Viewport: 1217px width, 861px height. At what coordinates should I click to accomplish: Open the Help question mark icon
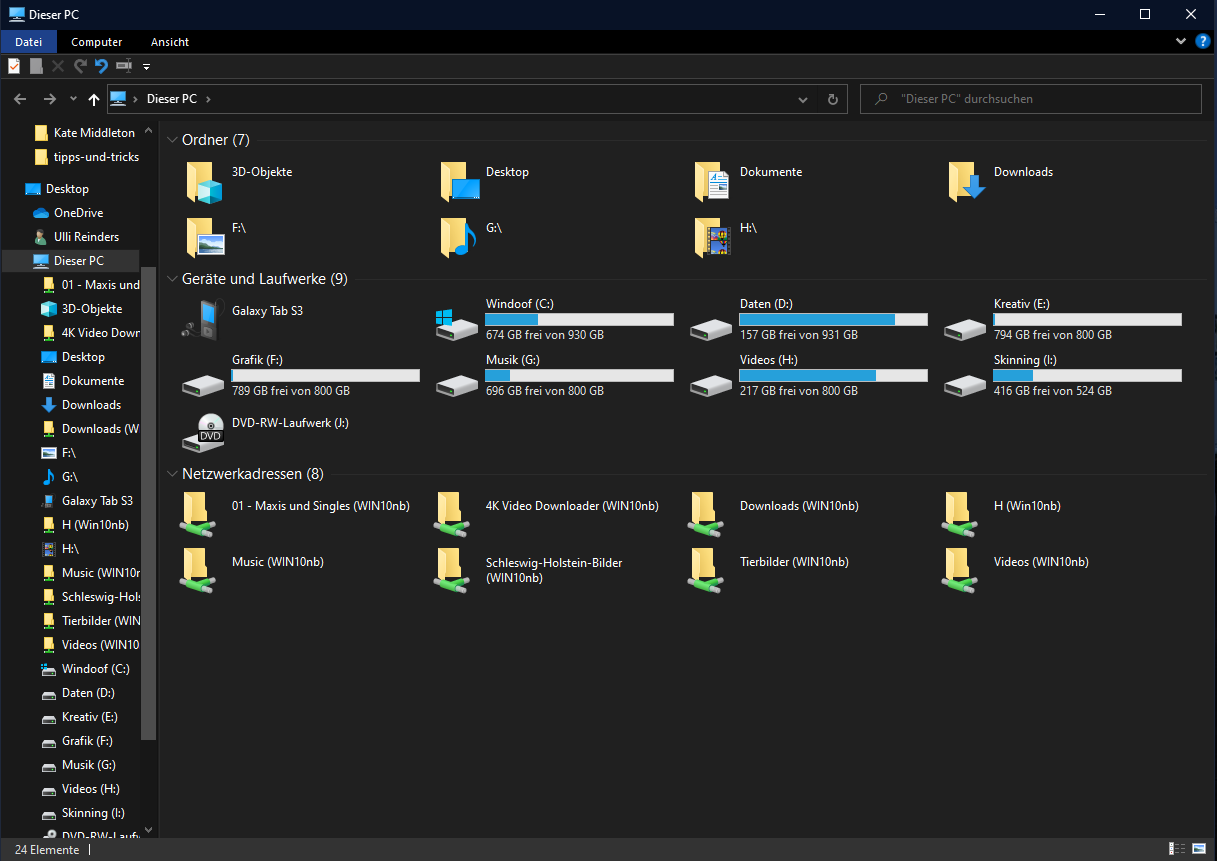[1203, 41]
